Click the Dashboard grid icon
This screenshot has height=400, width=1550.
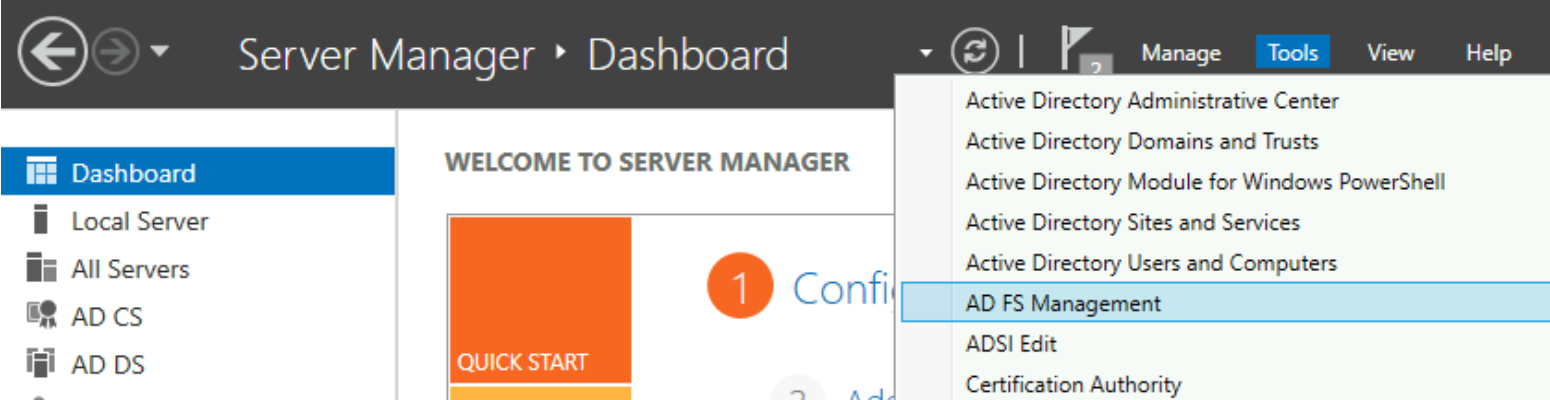tap(41, 172)
